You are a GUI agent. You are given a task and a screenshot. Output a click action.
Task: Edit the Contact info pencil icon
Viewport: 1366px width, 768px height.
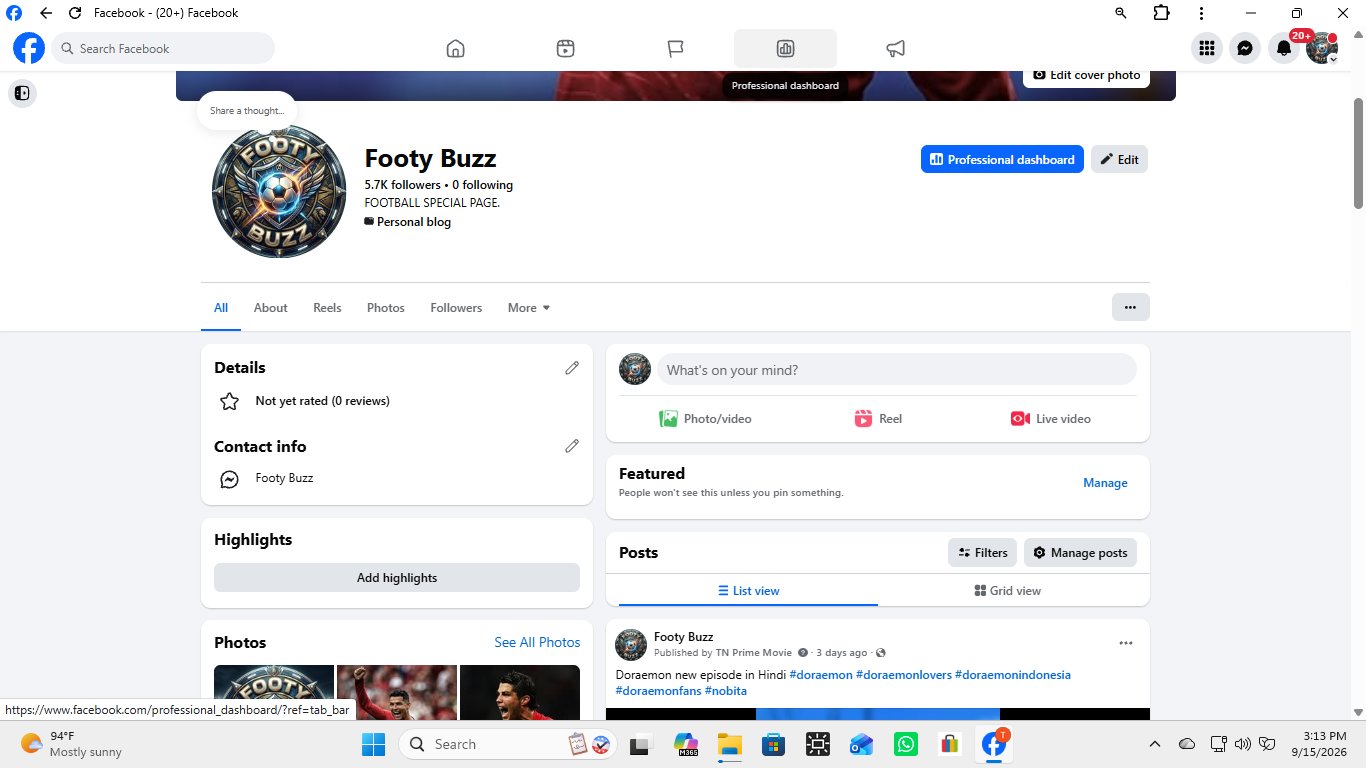(572, 446)
